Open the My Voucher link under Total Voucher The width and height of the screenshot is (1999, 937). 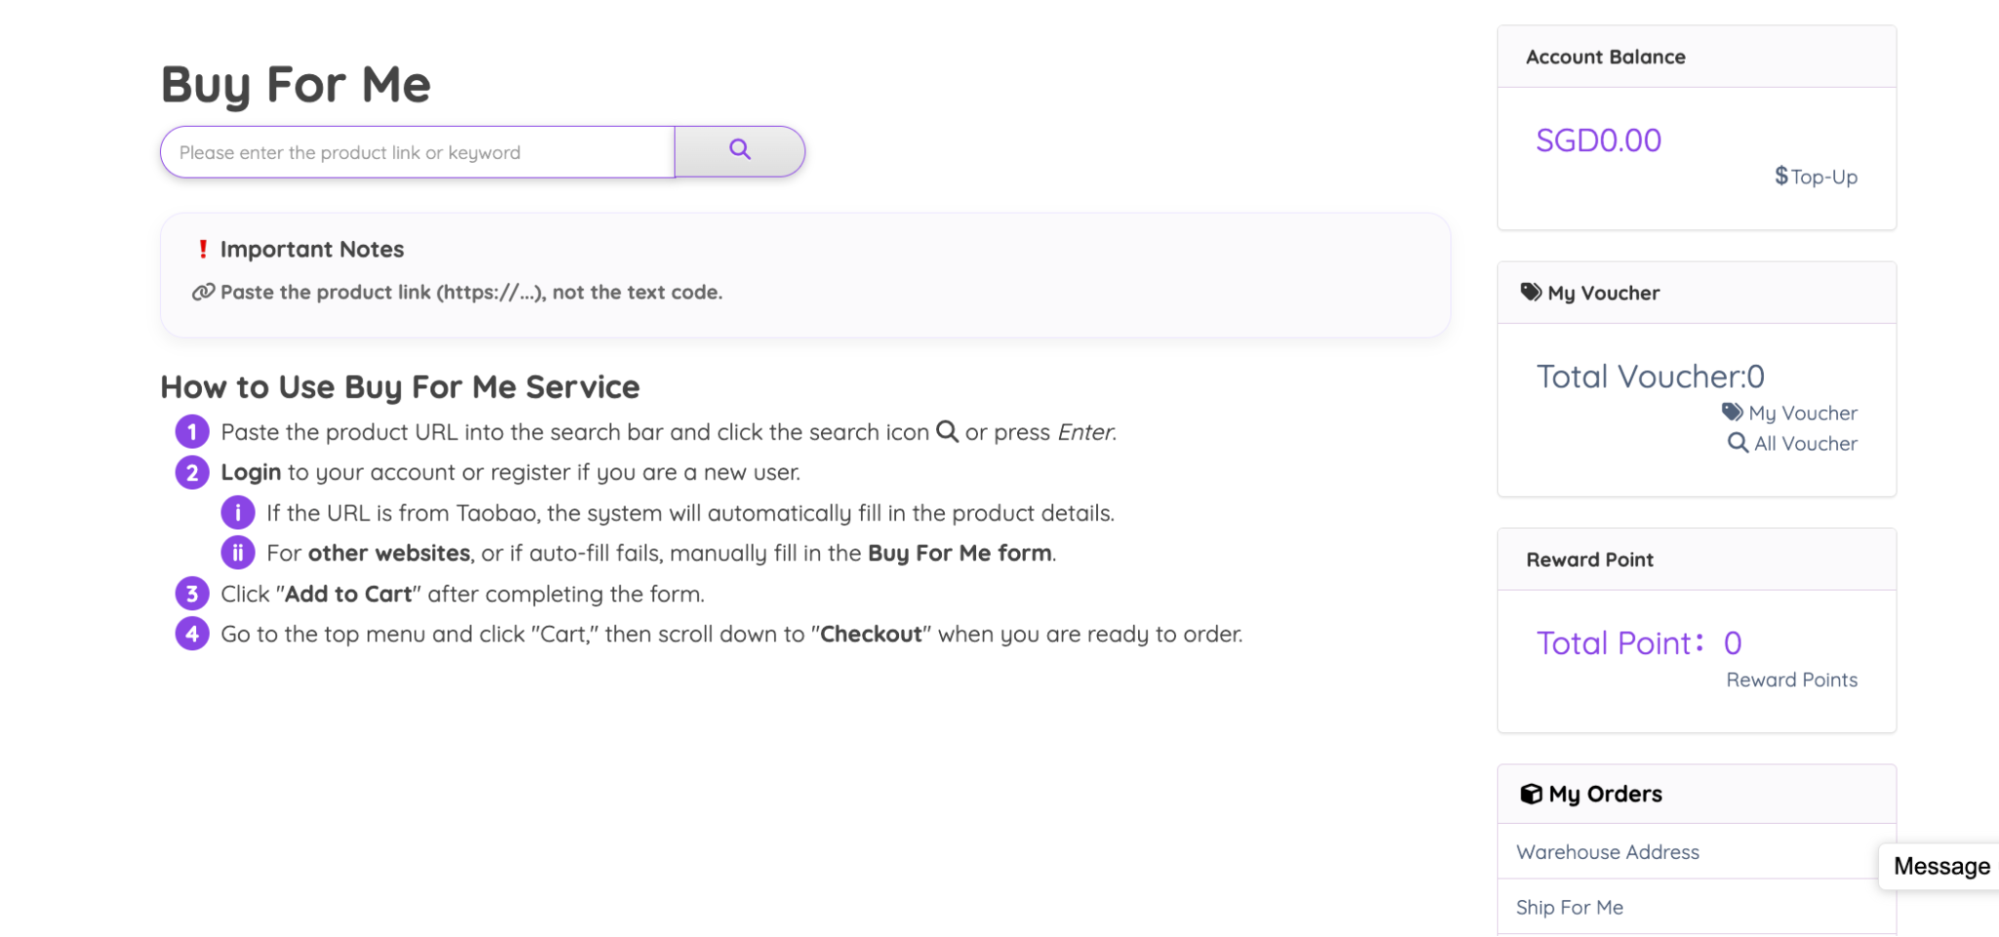click(1802, 413)
